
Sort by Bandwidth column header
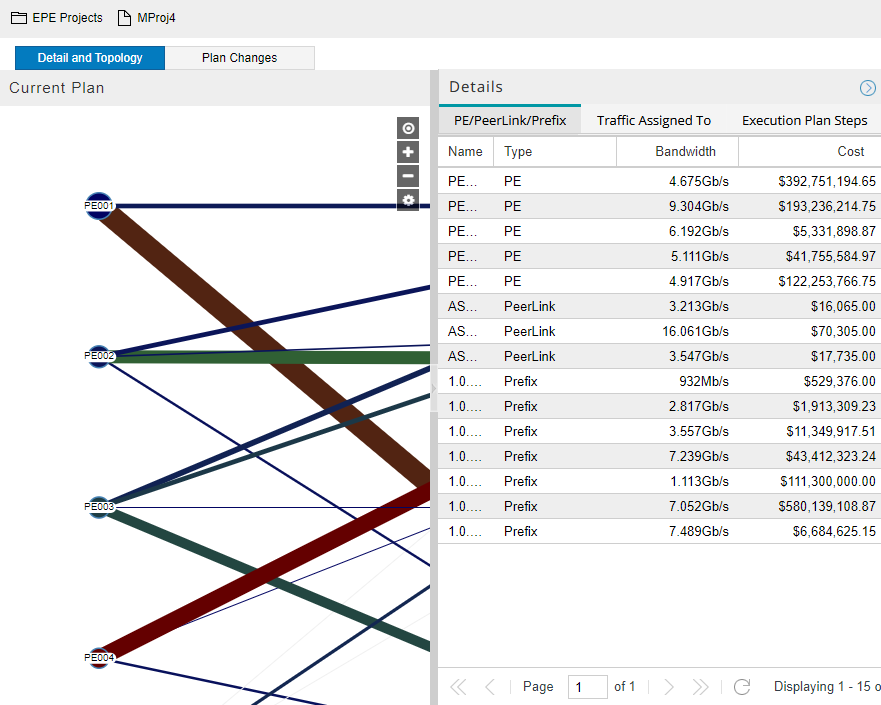[677, 152]
